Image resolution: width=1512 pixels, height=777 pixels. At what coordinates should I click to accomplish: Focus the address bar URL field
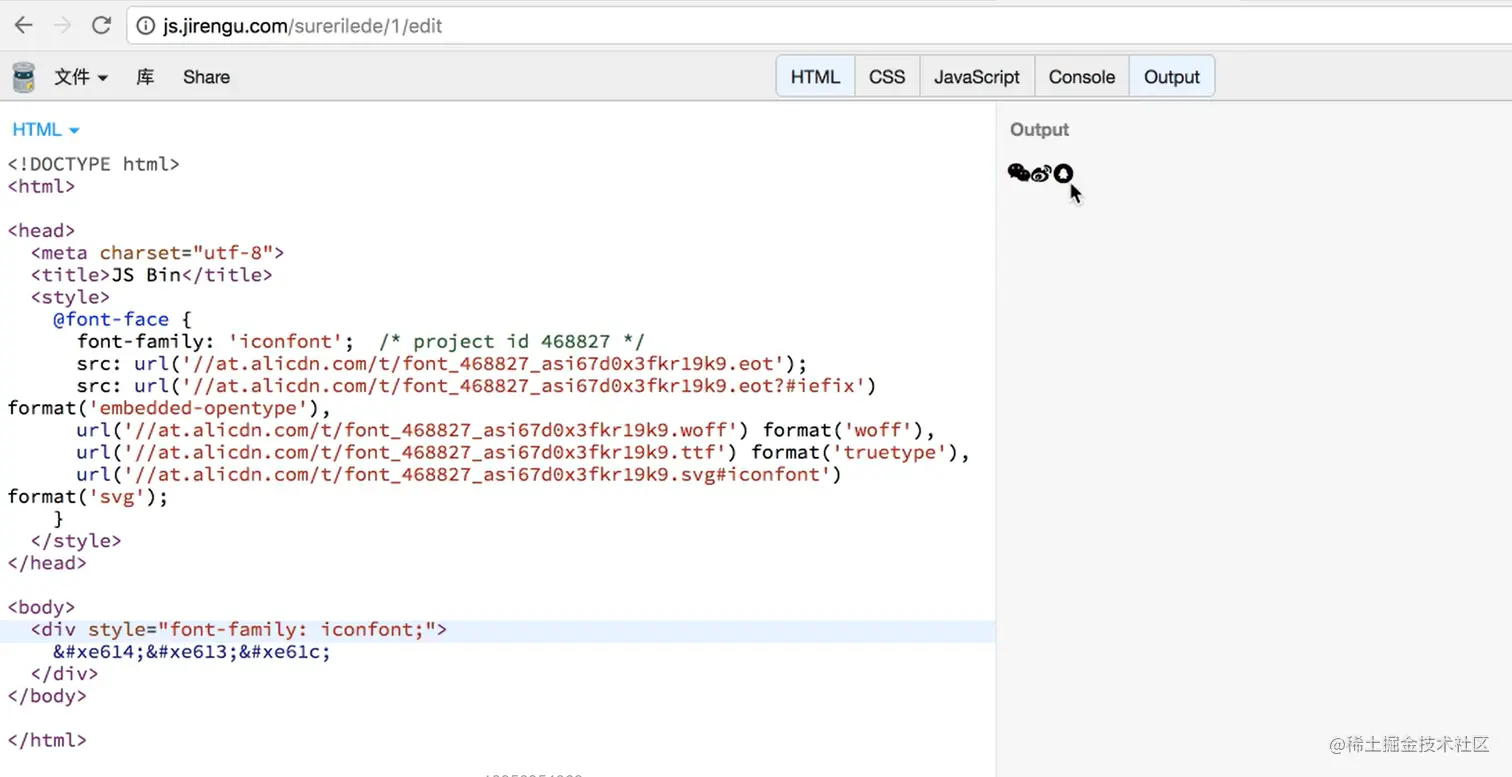click(820, 26)
